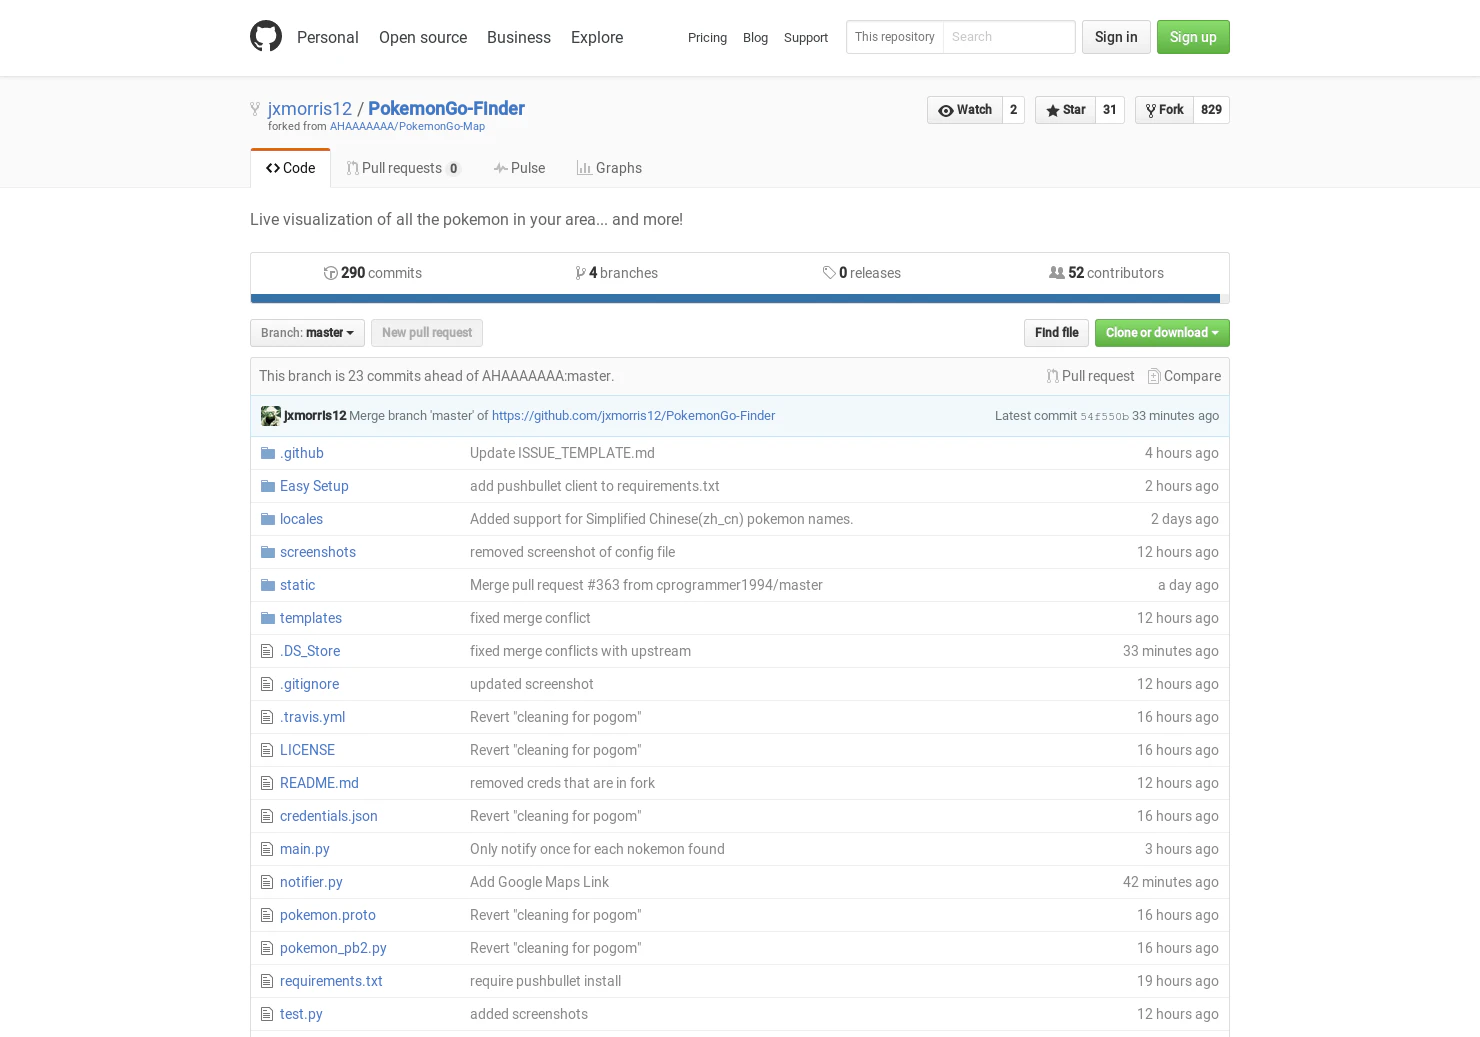Click the green Sign up button
The width and height of the screenshot is (1480, 1037).
point(1193,37)
